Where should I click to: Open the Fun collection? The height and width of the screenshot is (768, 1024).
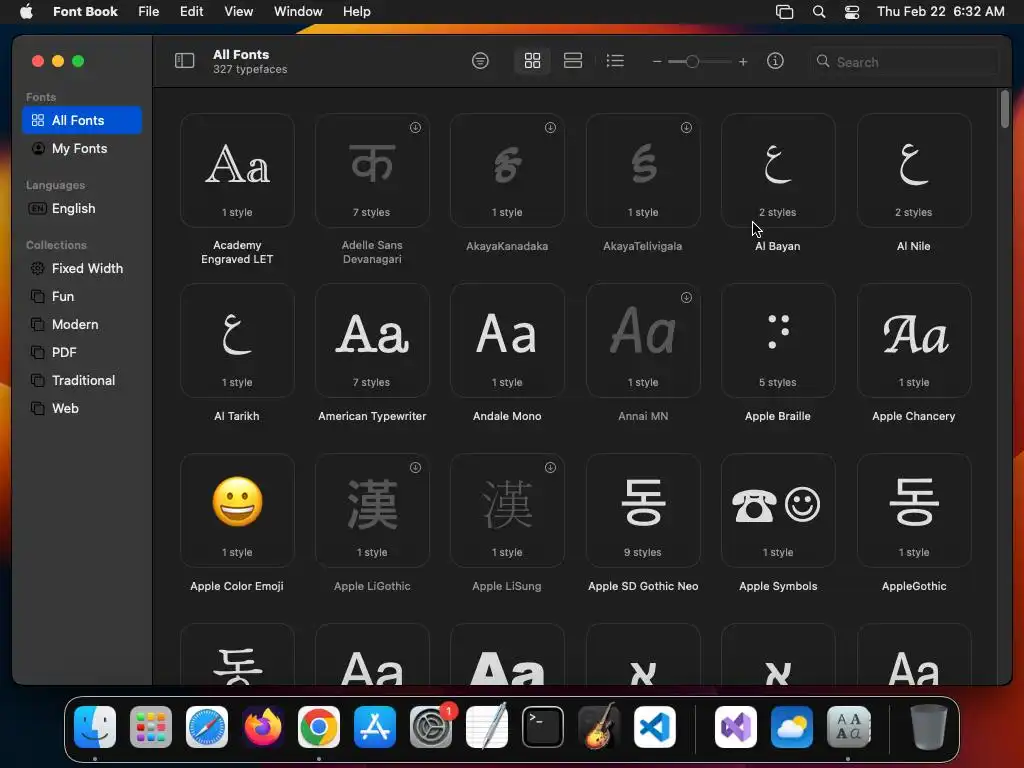[x=82, y=296]
